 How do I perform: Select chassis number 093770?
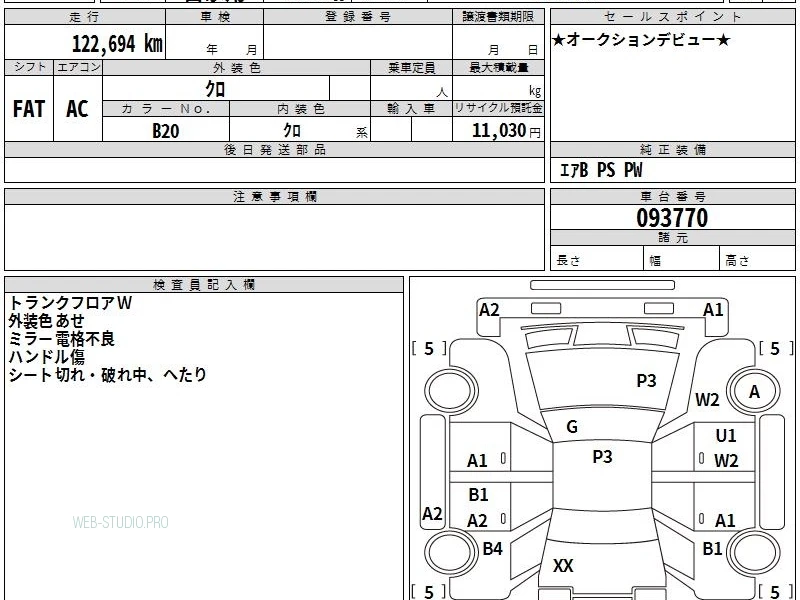point(672,218)
